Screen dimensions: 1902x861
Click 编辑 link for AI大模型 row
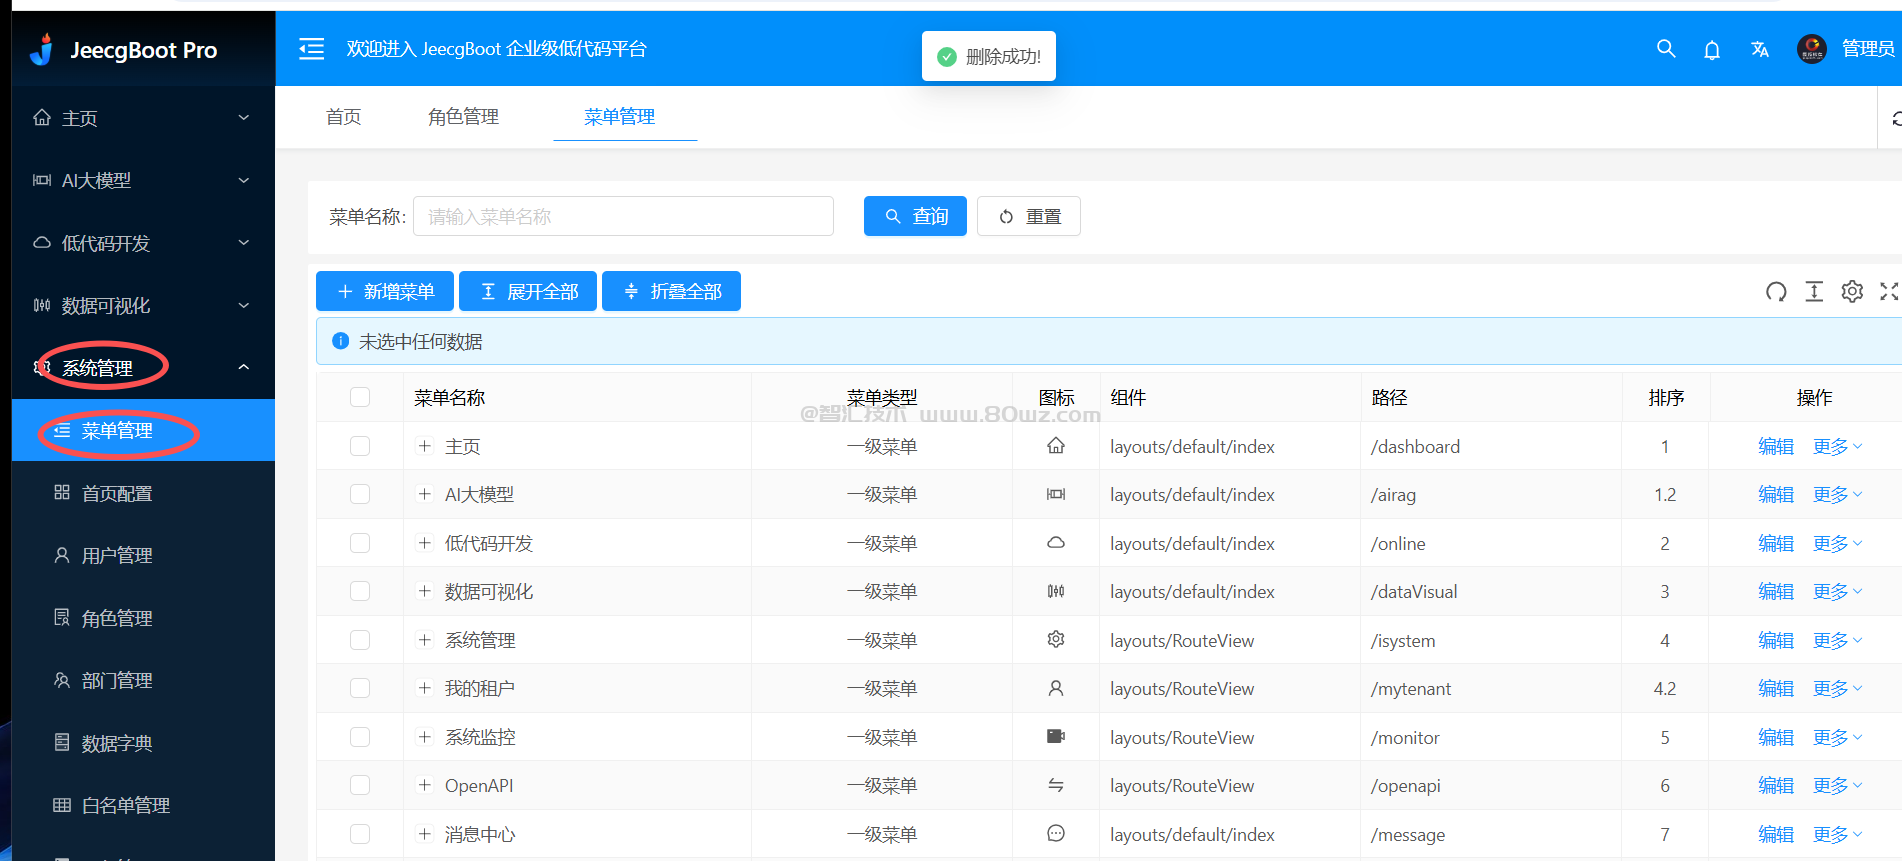[1776, 494]
